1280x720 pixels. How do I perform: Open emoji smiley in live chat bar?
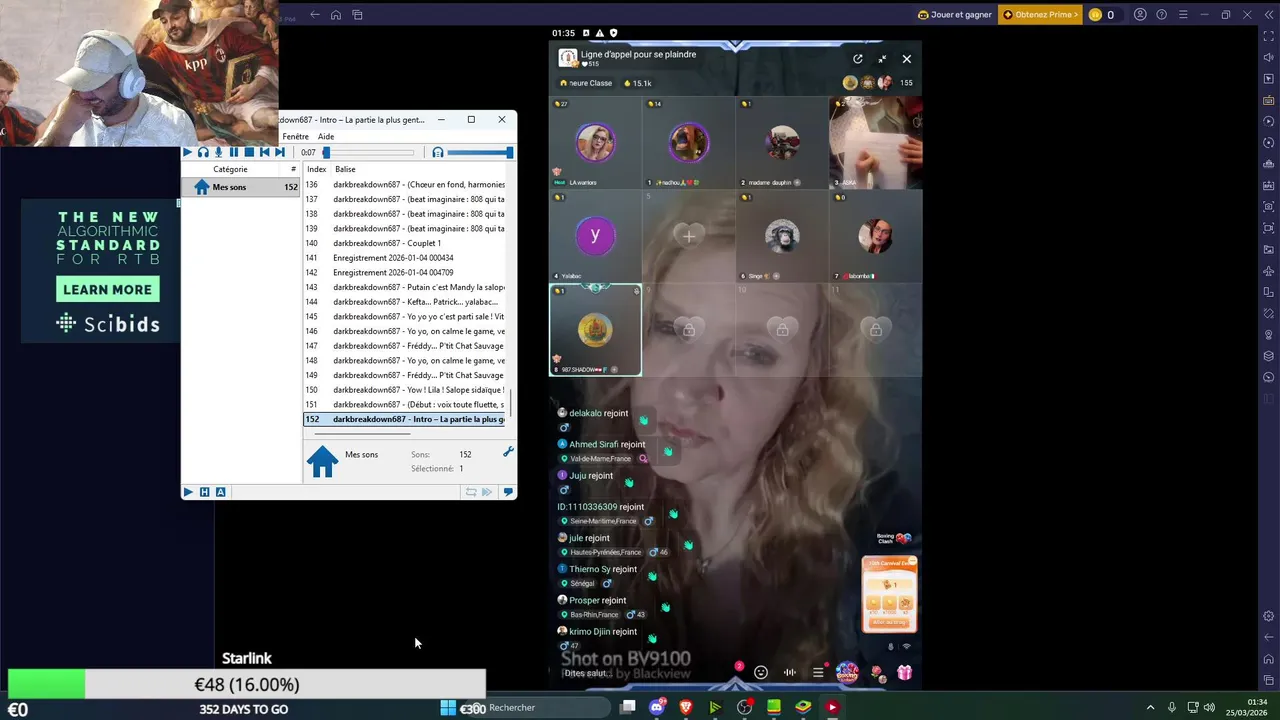pos(761,672)
